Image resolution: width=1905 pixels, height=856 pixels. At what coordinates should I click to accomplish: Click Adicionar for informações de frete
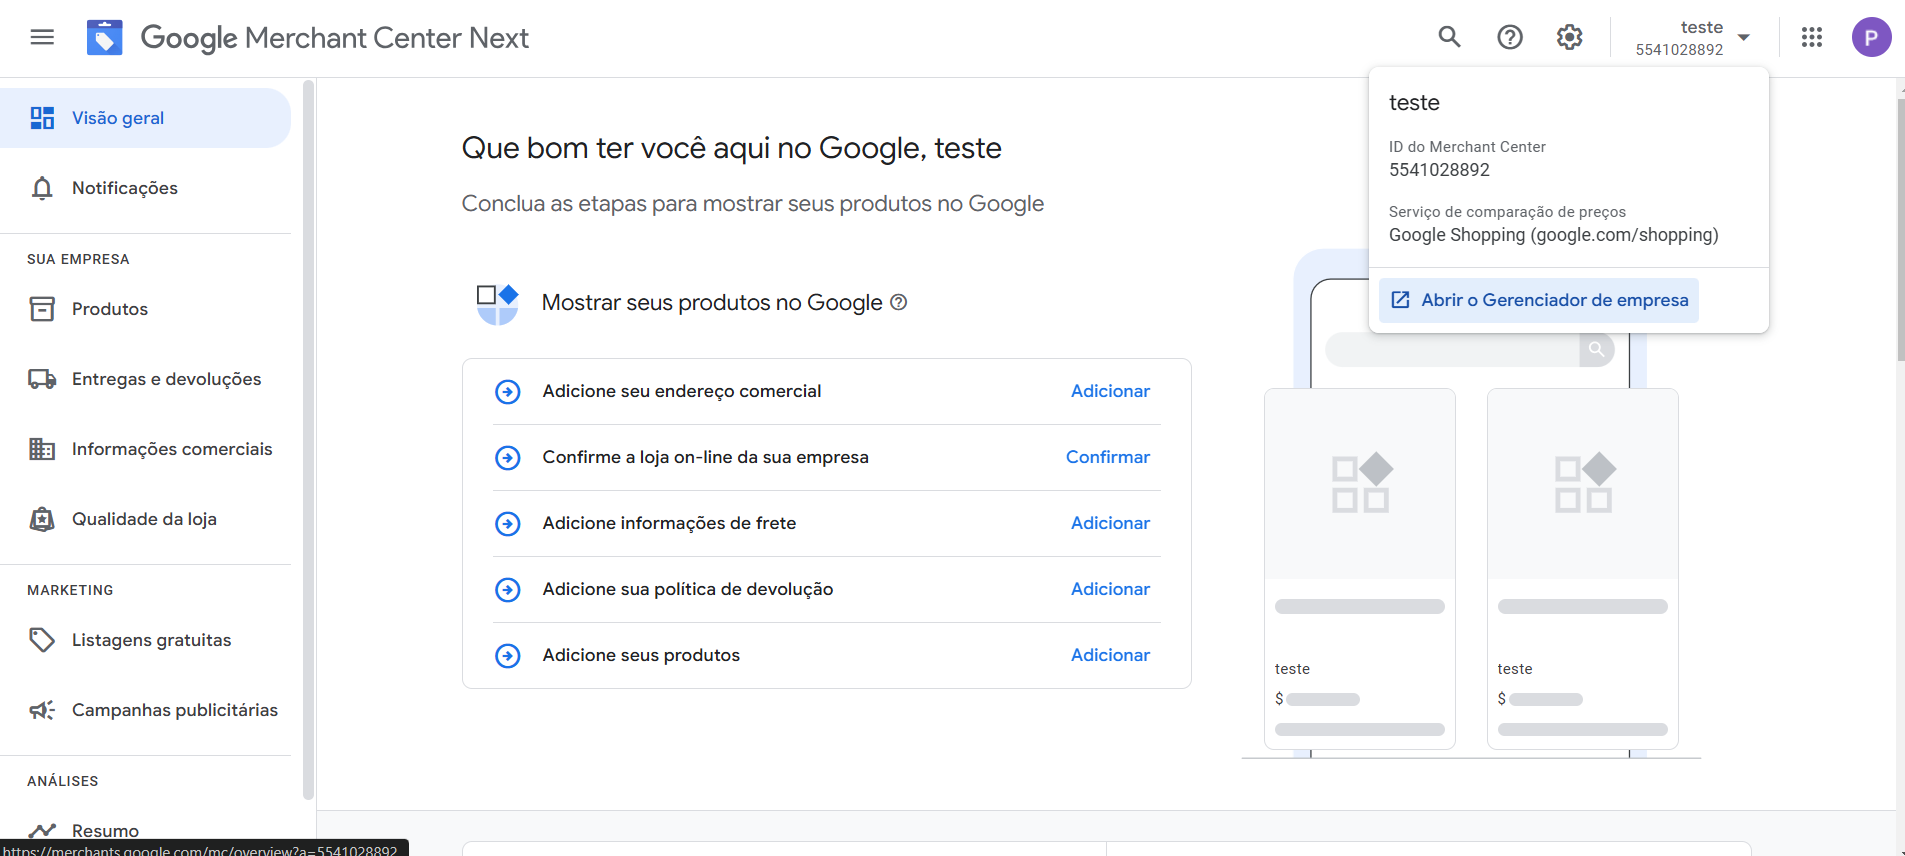[1110, 523]
